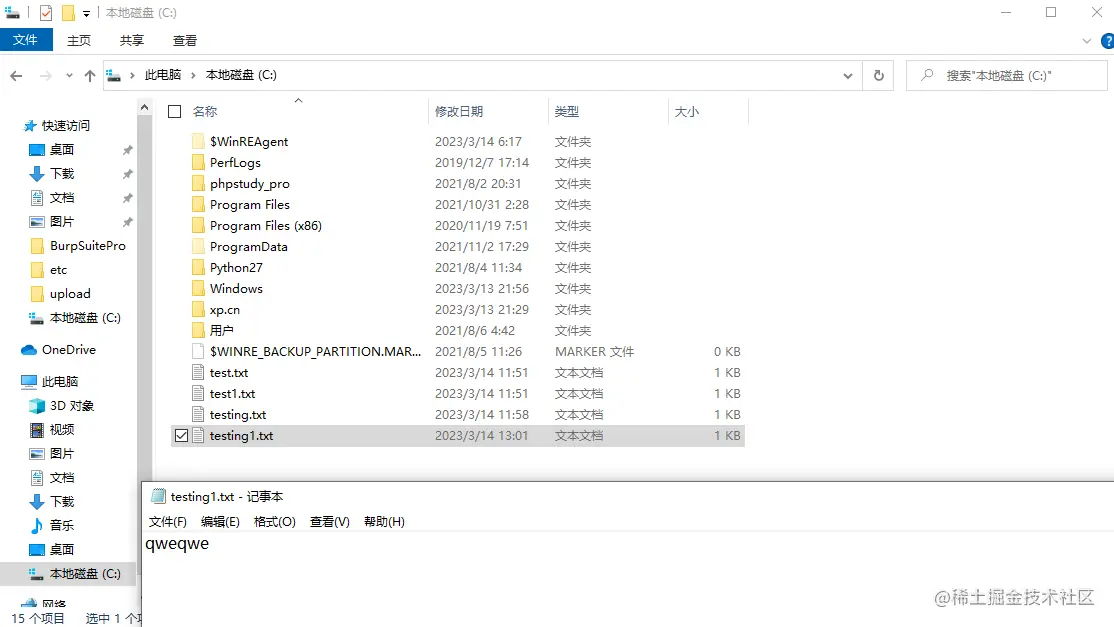
Task: Select the 用户 folder icon
Action: click(198, 330)
